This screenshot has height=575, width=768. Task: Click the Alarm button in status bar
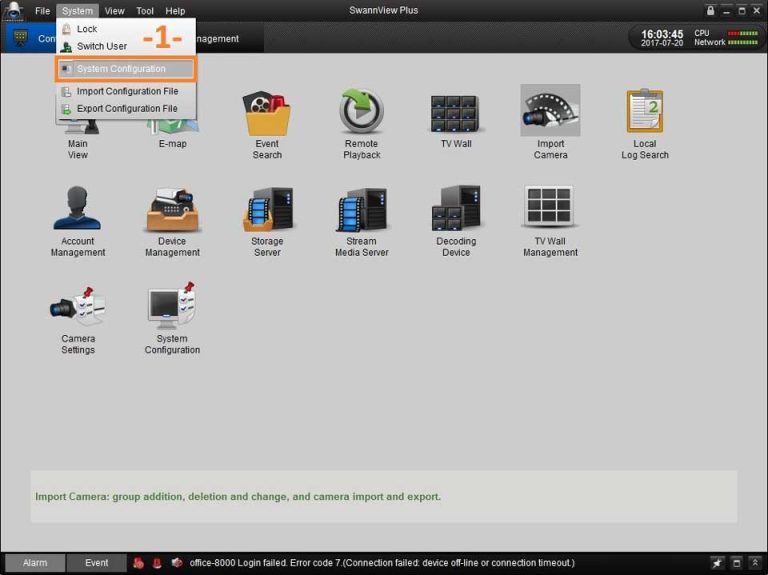coord(35,563)
